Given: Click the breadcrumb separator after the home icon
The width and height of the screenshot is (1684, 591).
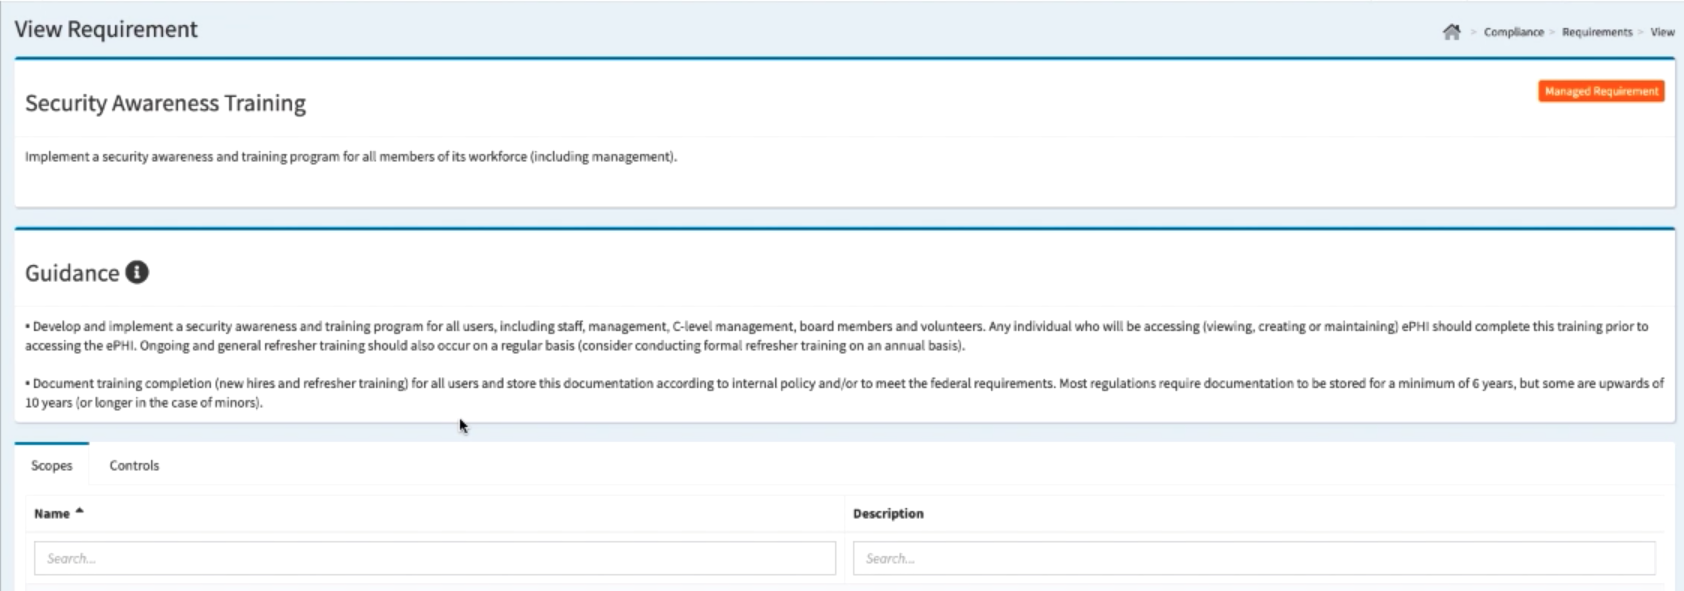Looking at the screenshot, I should click(1473, 32).
